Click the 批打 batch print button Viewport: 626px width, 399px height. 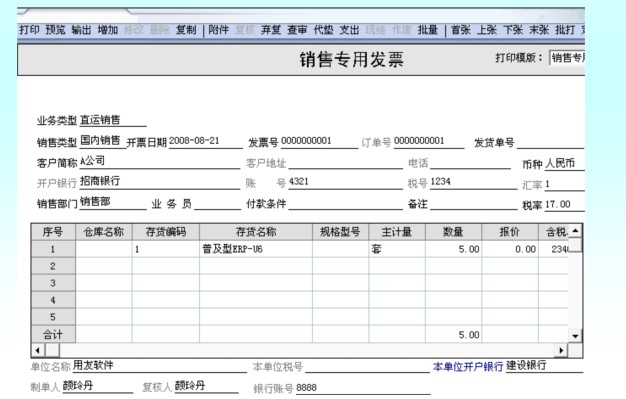point(565,30)
